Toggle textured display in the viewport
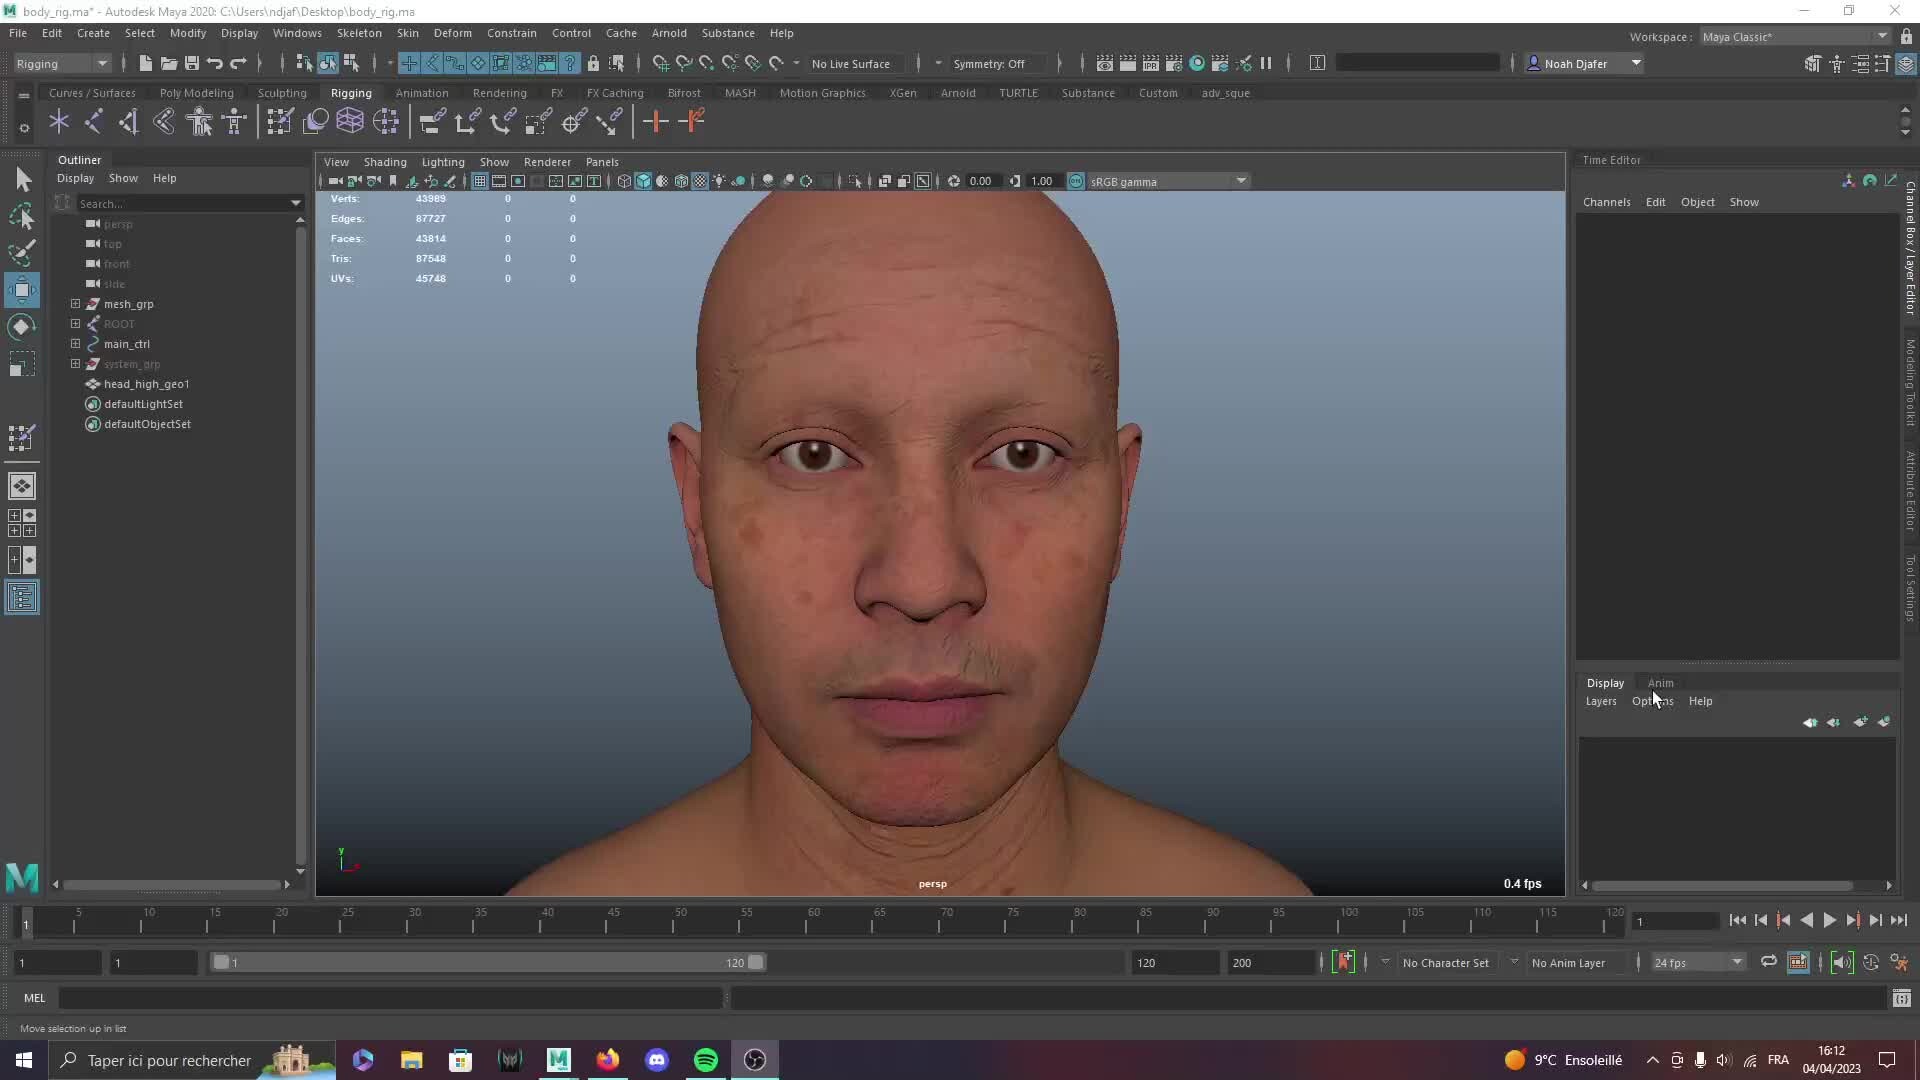This screenshot has width=1920, height=1080. click(x=699, y=181)
